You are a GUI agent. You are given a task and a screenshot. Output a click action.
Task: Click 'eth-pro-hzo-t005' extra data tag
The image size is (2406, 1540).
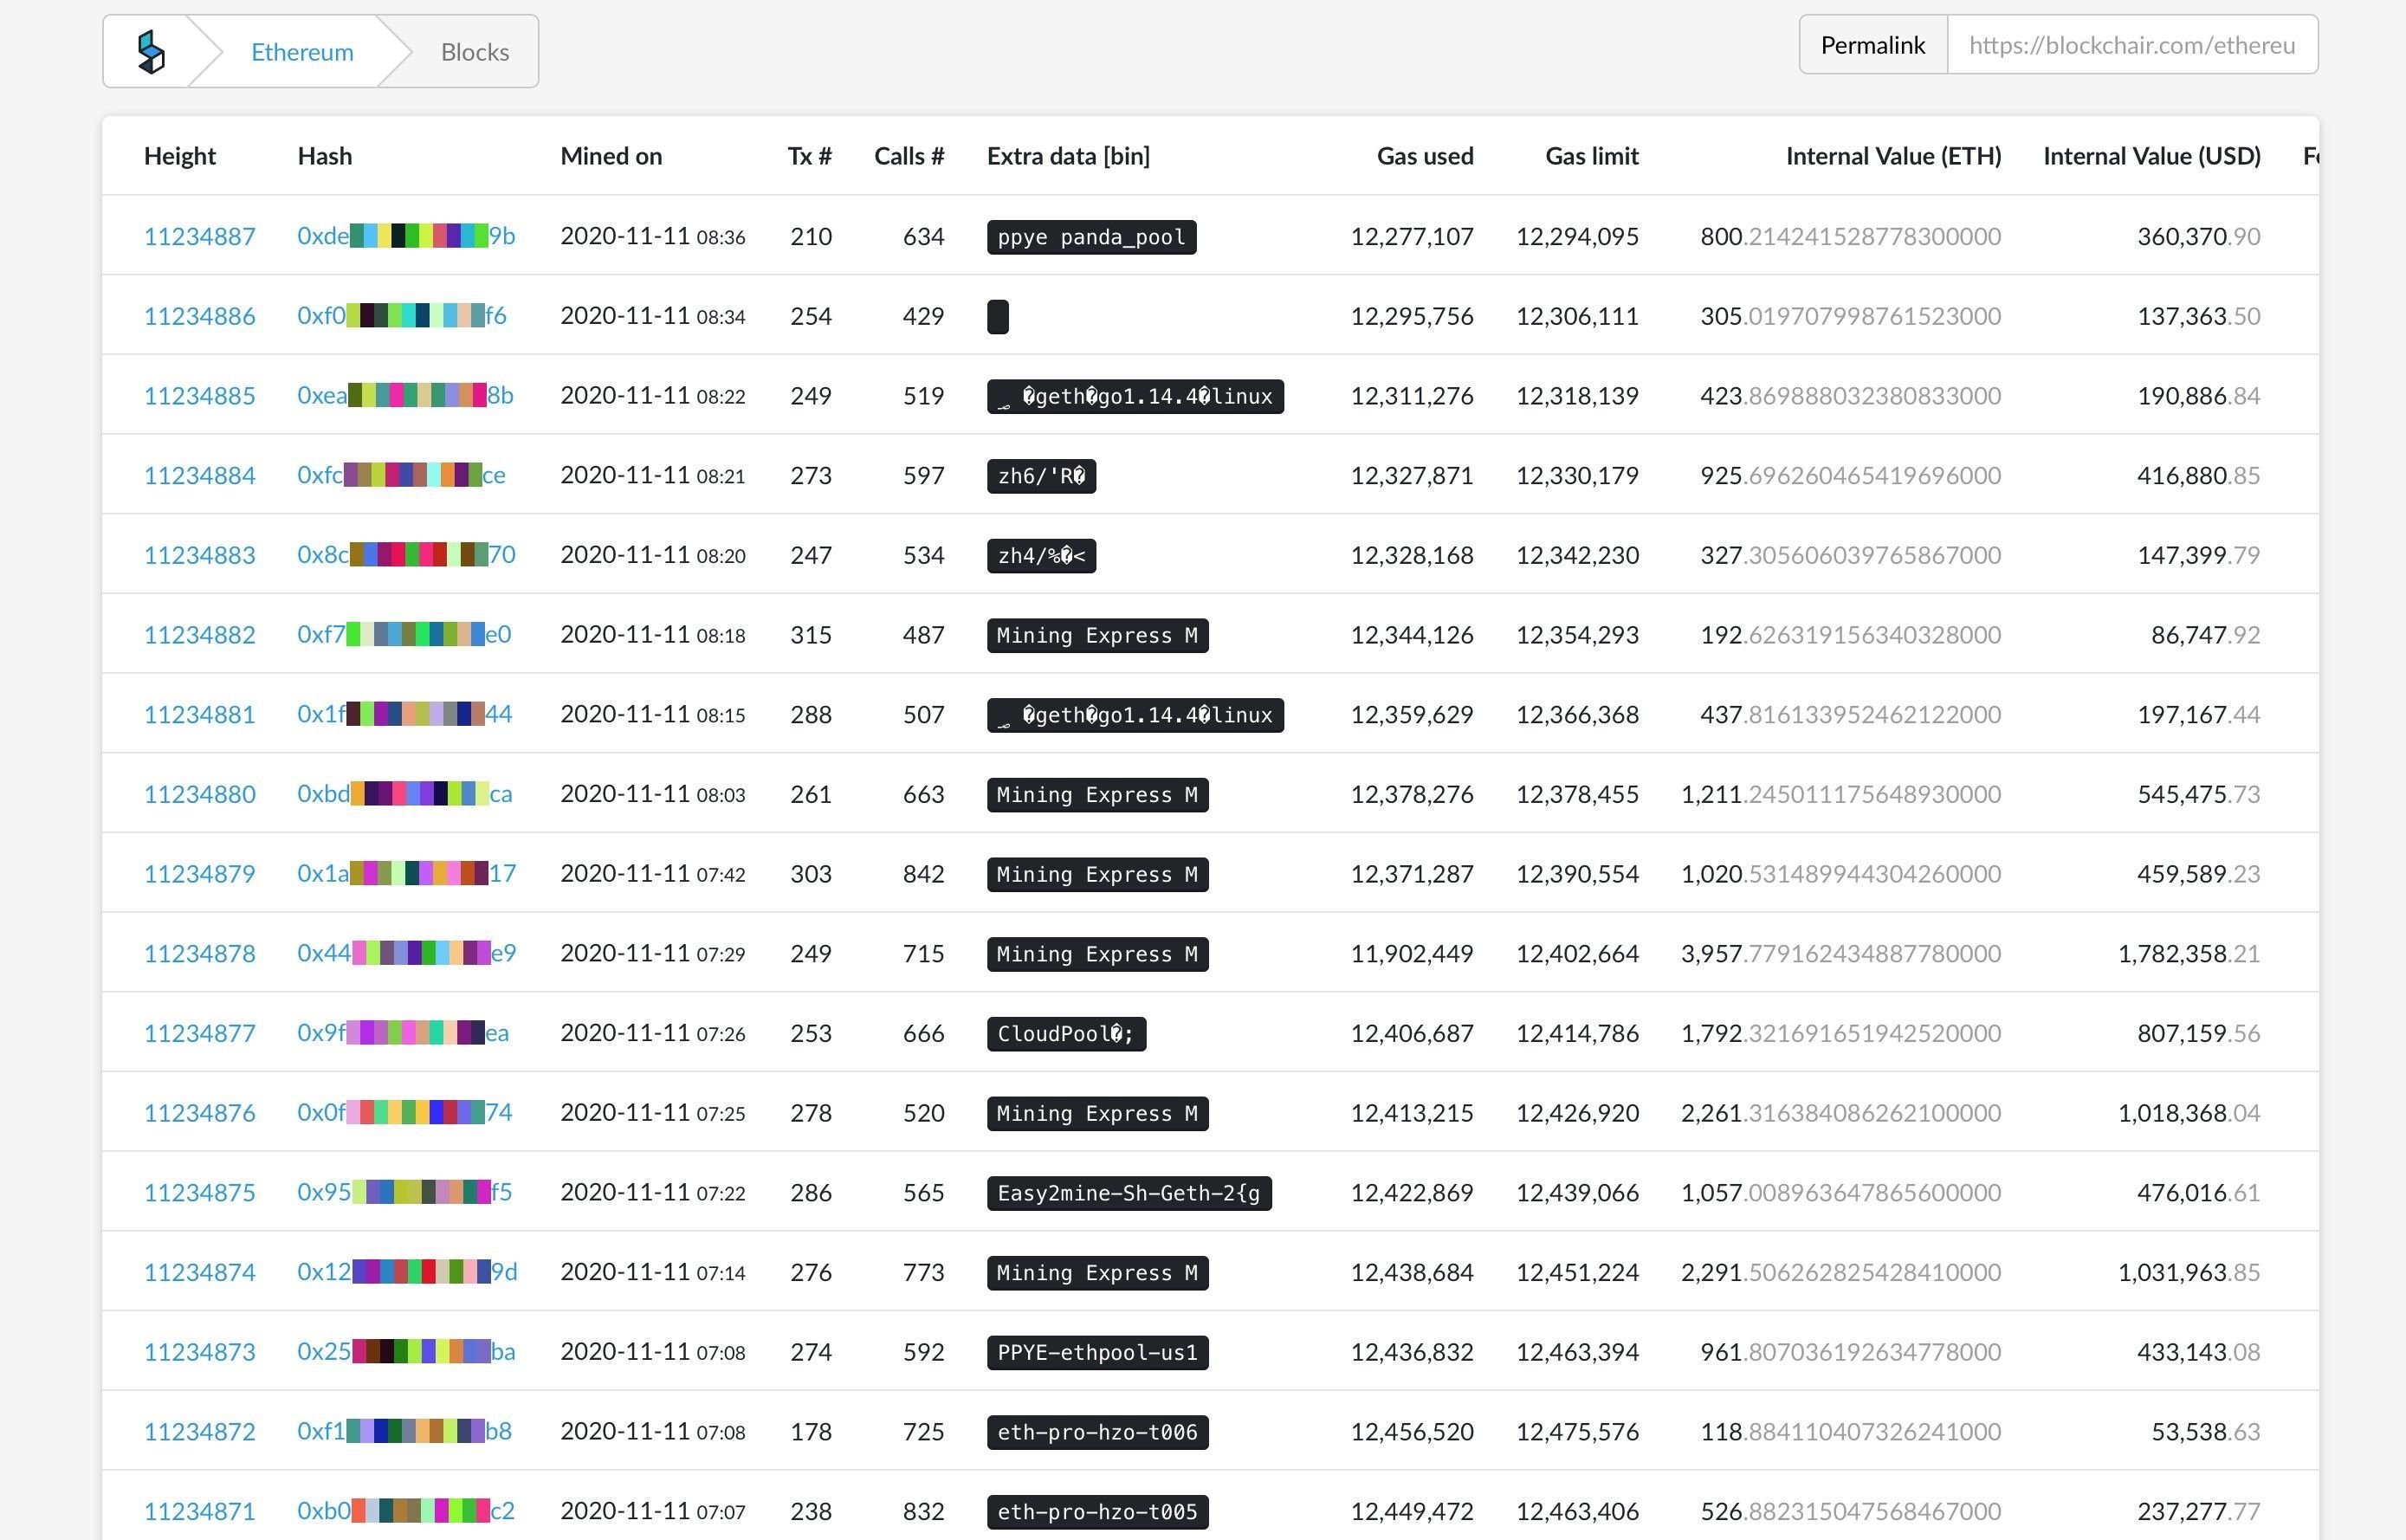1097,1512
